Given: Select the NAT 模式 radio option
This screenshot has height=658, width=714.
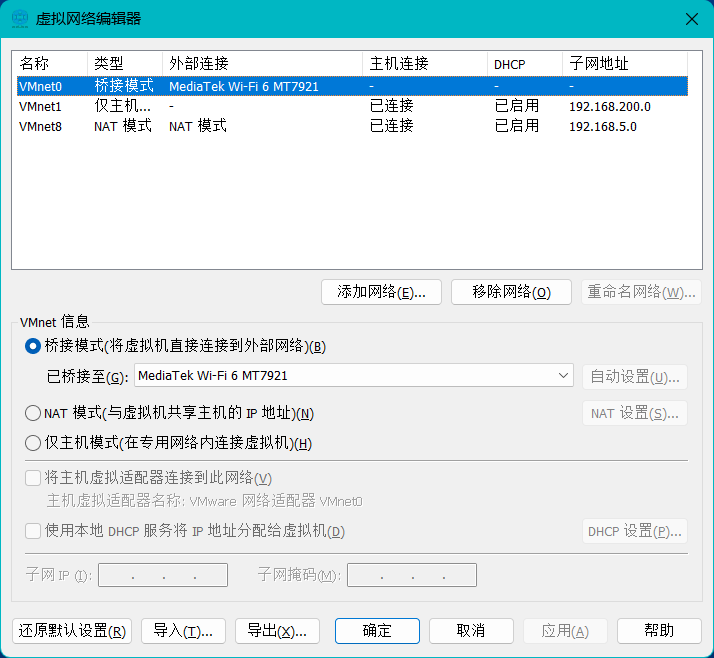Looking at the screenshot, I should [33, 413].
